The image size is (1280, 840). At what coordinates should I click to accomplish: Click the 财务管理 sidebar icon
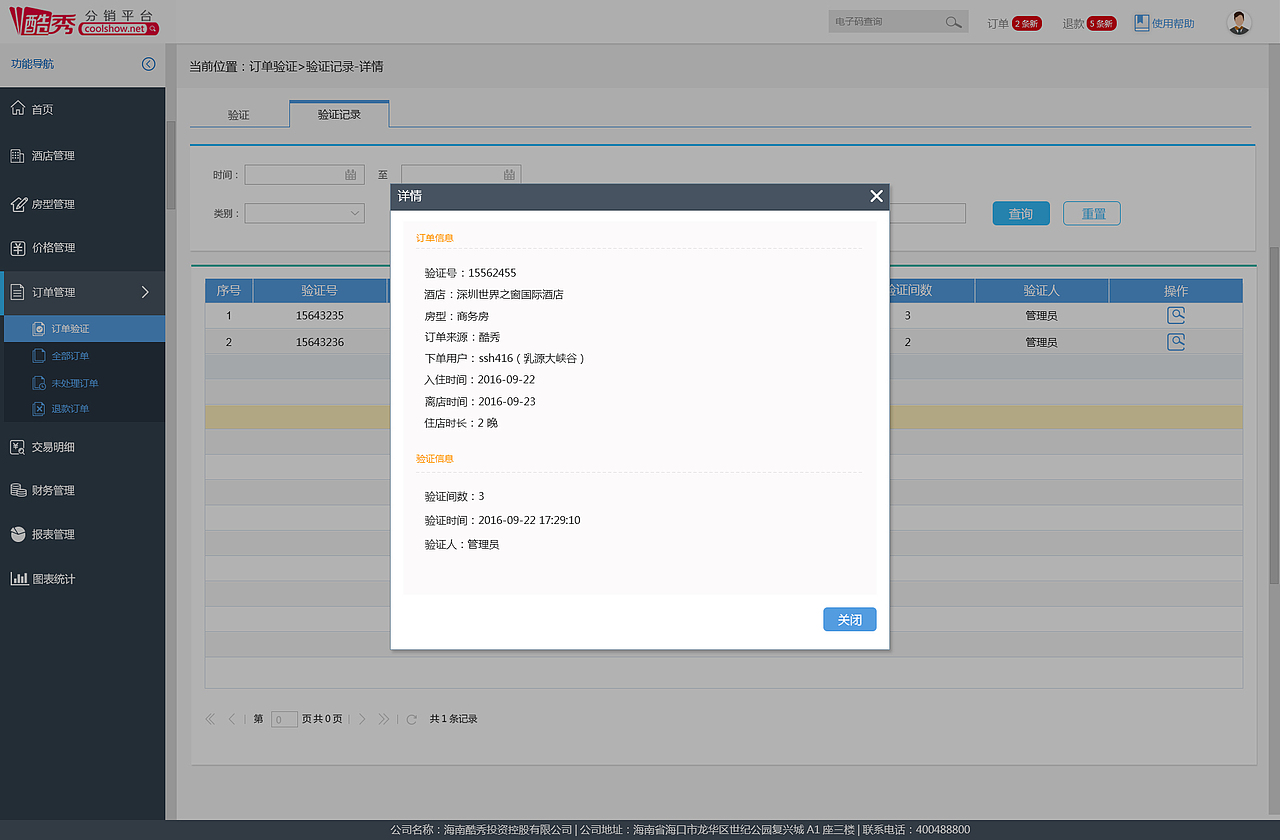pyautogui.click(x=17, y=490)
